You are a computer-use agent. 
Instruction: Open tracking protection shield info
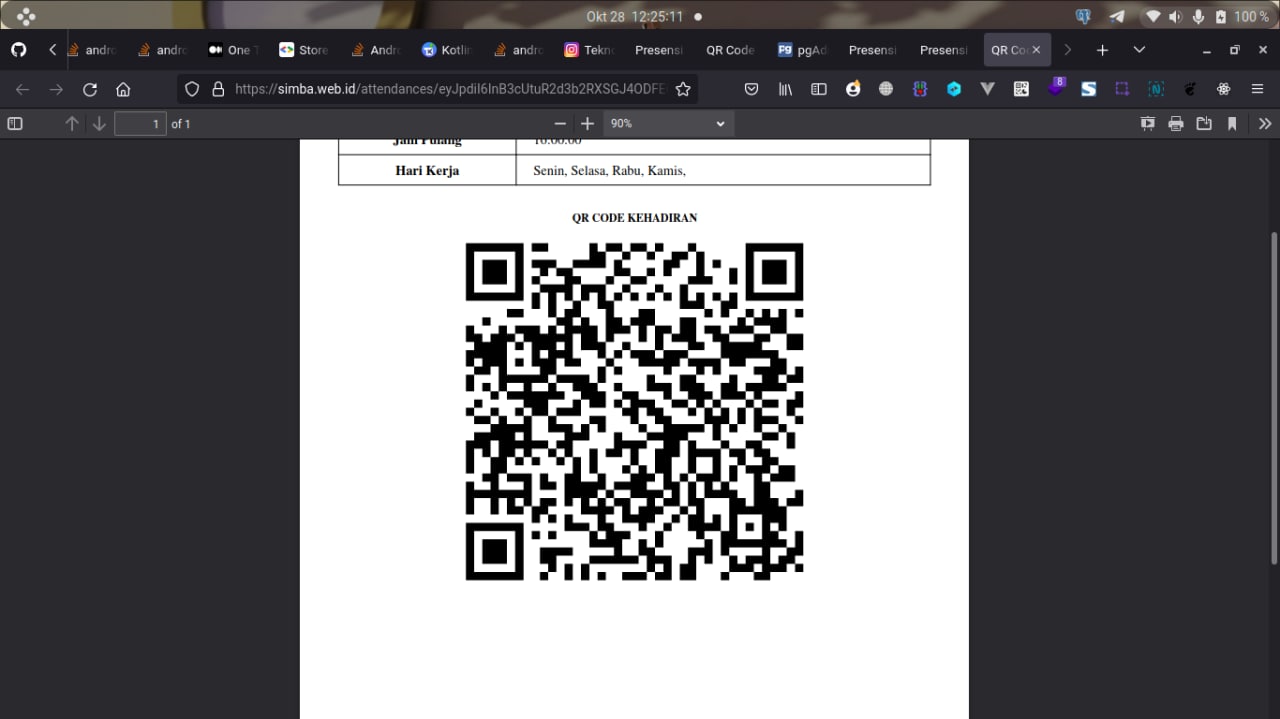coord(193,89)
